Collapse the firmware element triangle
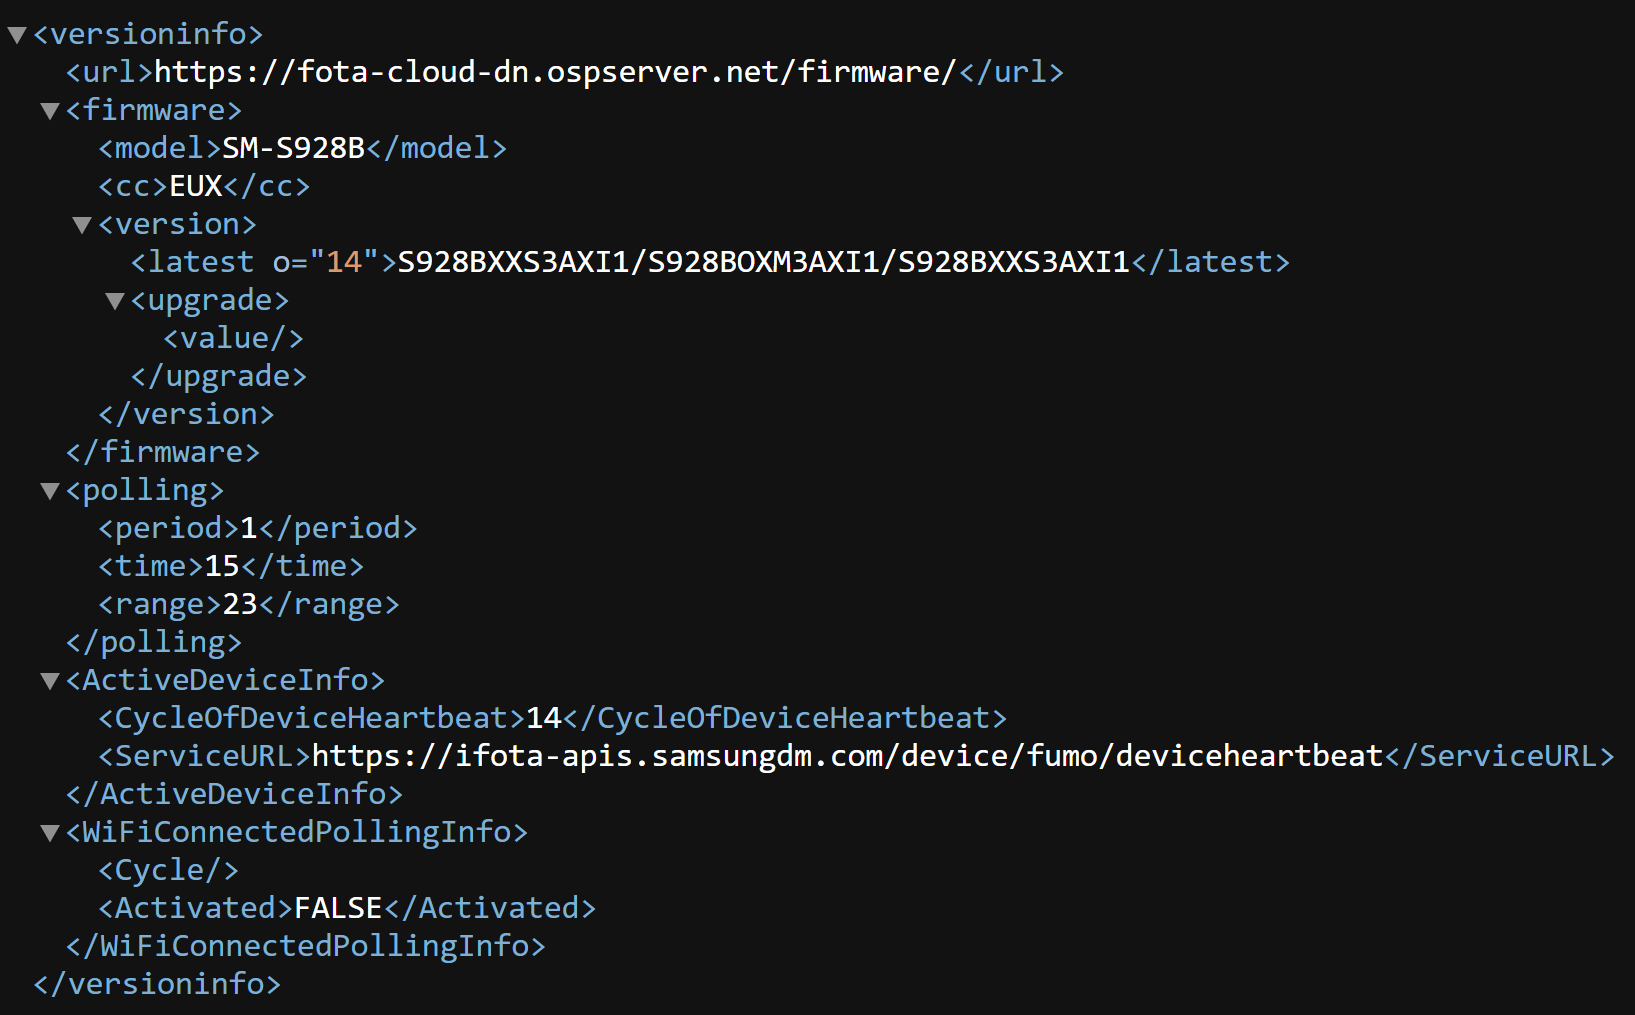Image resolution: width=1635 pixels, height=1015 pixels. pos(50,111)
